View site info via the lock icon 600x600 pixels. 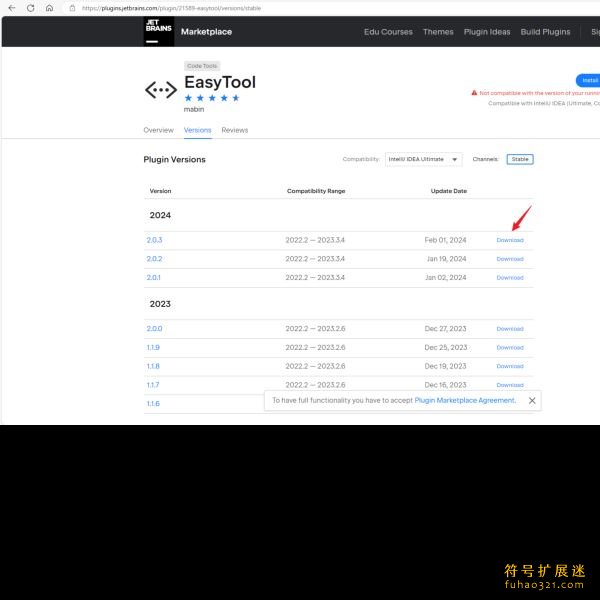click(72, 8)
